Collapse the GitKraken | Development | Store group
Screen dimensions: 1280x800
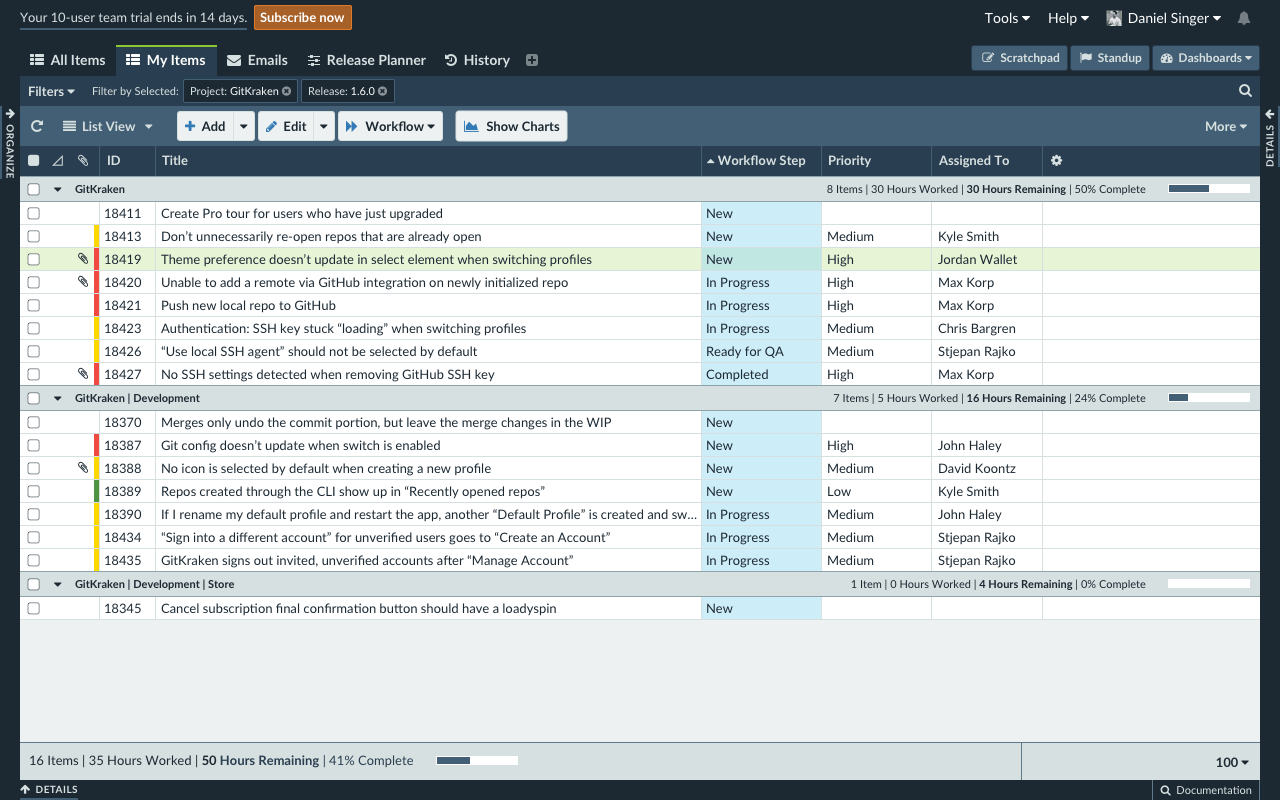tap(58, 584)
